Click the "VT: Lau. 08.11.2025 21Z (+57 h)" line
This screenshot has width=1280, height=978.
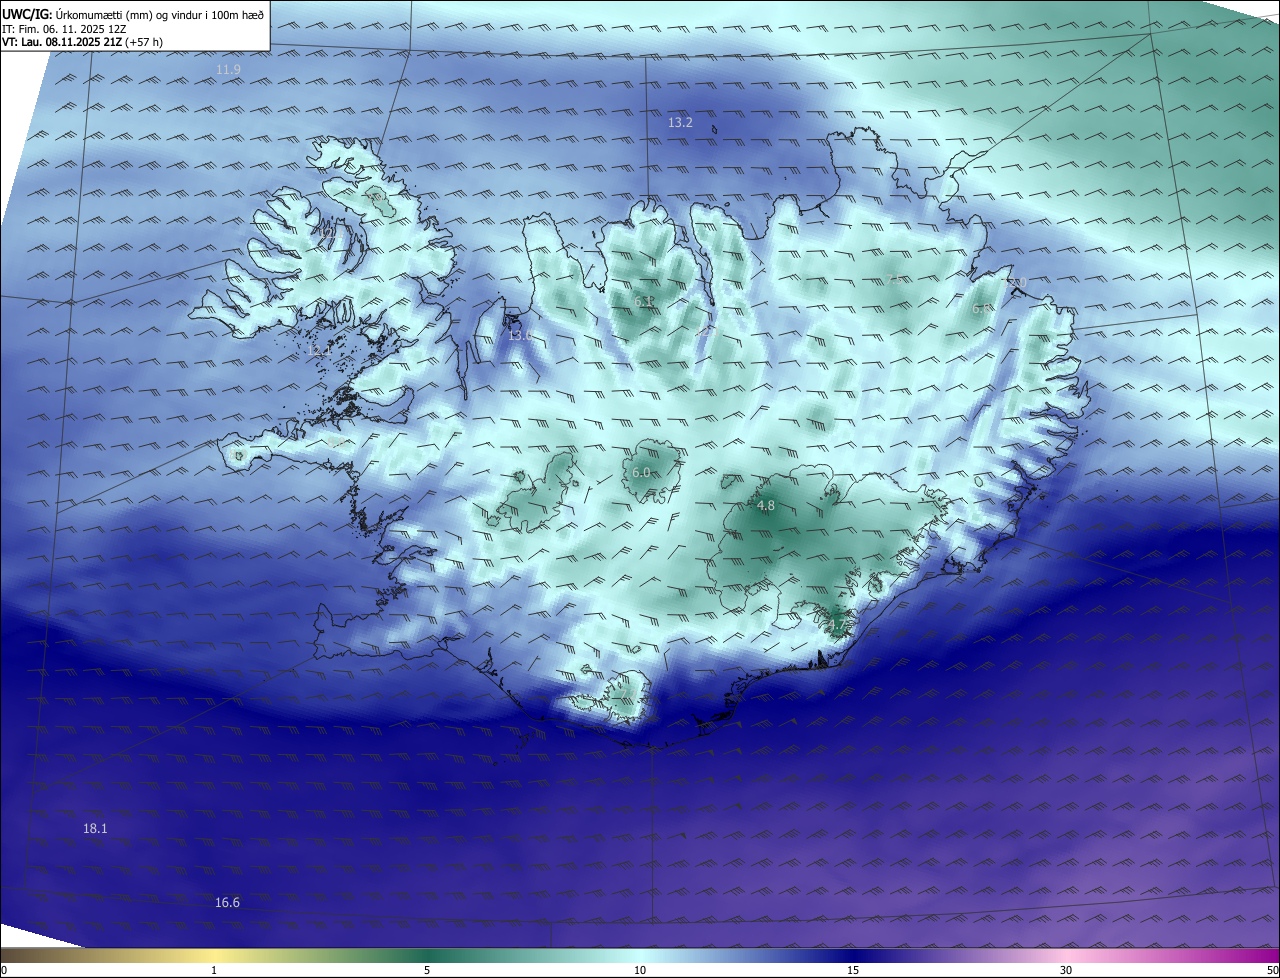[82, 42]
